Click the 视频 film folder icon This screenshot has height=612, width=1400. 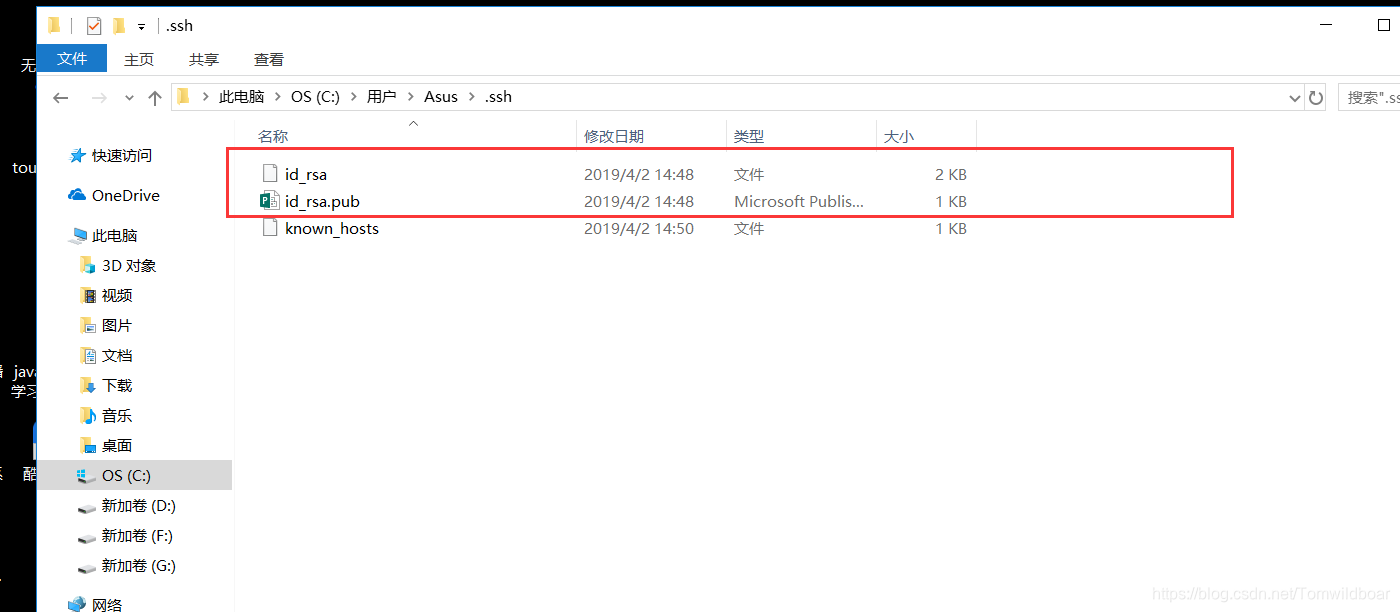(87, 295)
